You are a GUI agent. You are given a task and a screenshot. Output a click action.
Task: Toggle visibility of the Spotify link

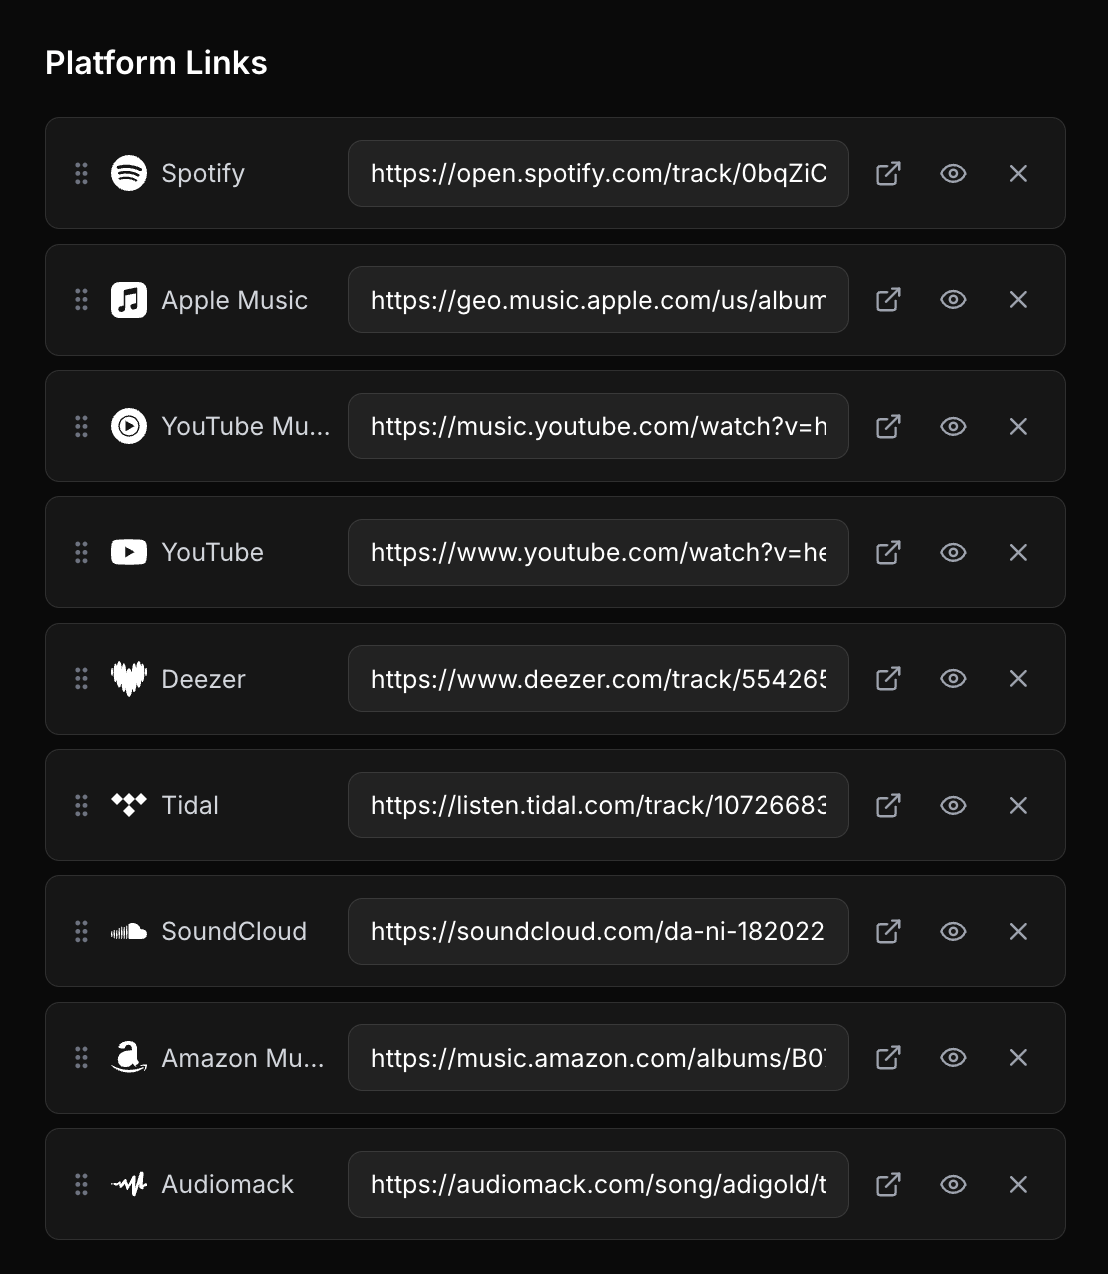[953, 173]
